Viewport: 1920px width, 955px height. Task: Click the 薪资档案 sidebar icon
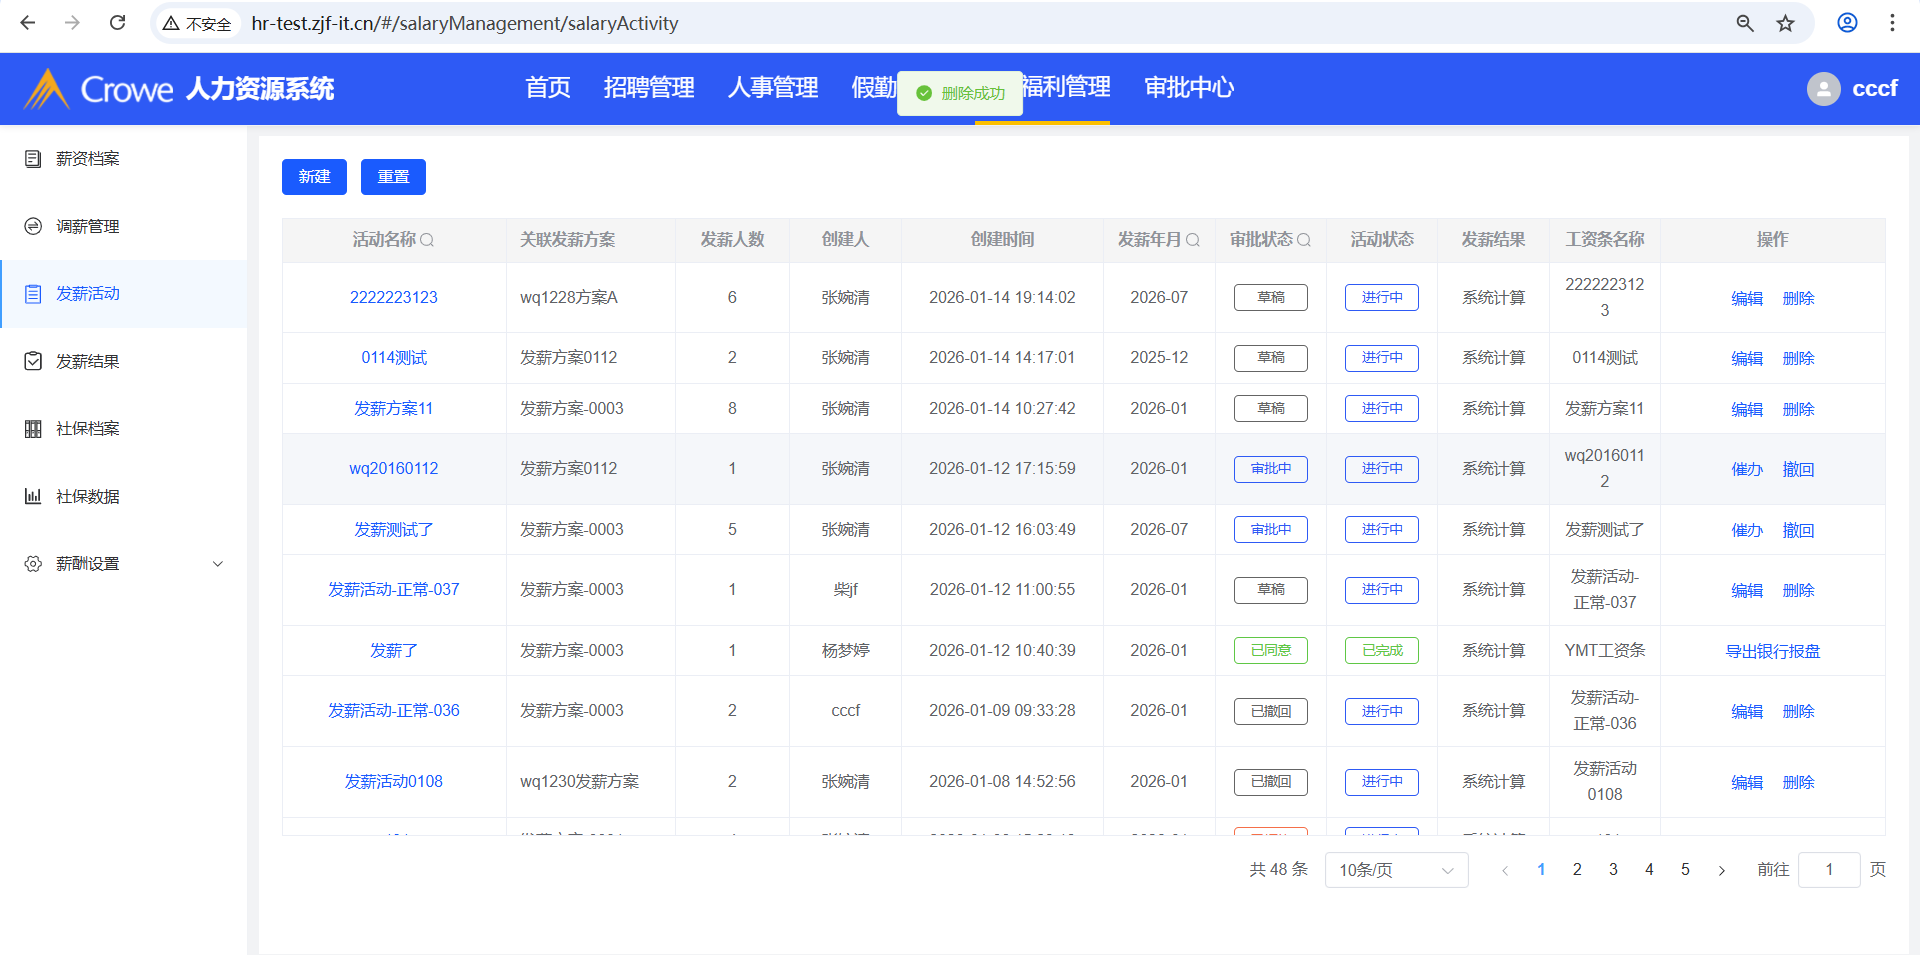33,159
